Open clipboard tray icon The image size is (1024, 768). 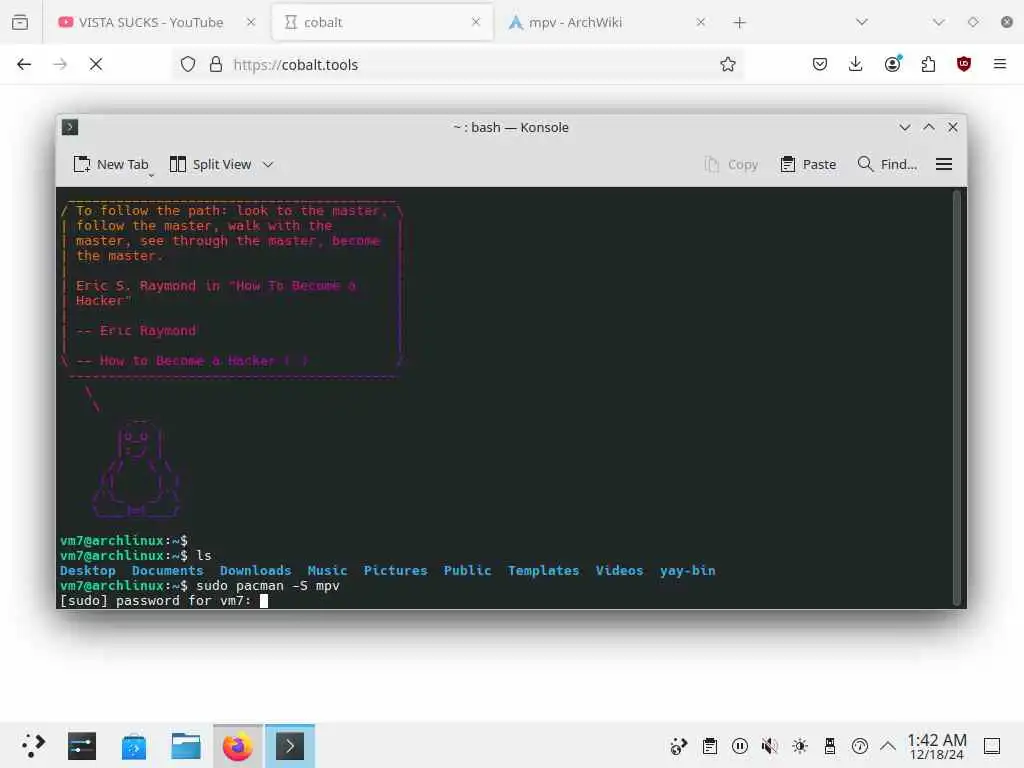710,746
